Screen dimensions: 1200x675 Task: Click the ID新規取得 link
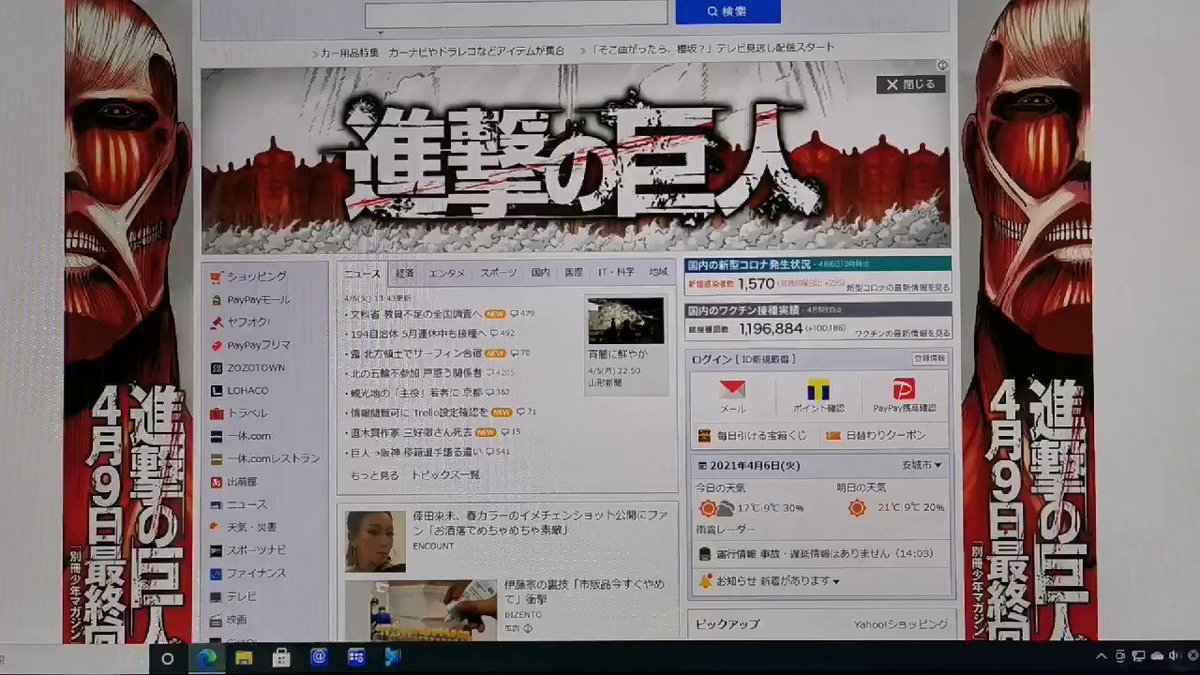(766, 359)
